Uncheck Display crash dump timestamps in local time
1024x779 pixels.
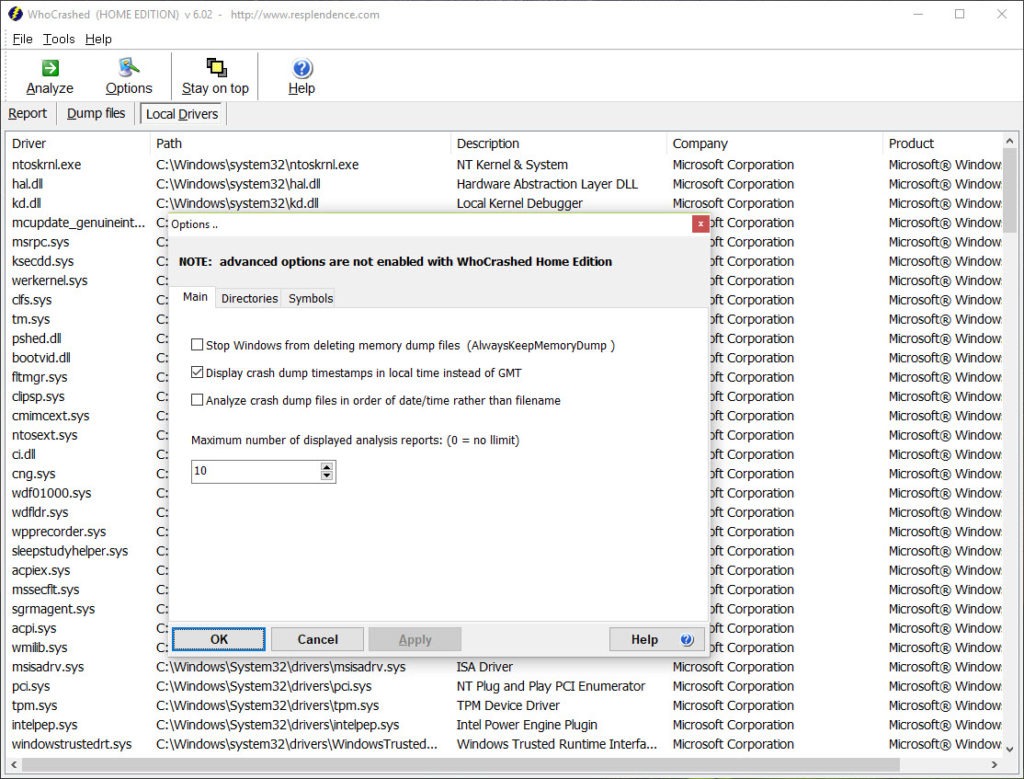(x=198, y=373)
